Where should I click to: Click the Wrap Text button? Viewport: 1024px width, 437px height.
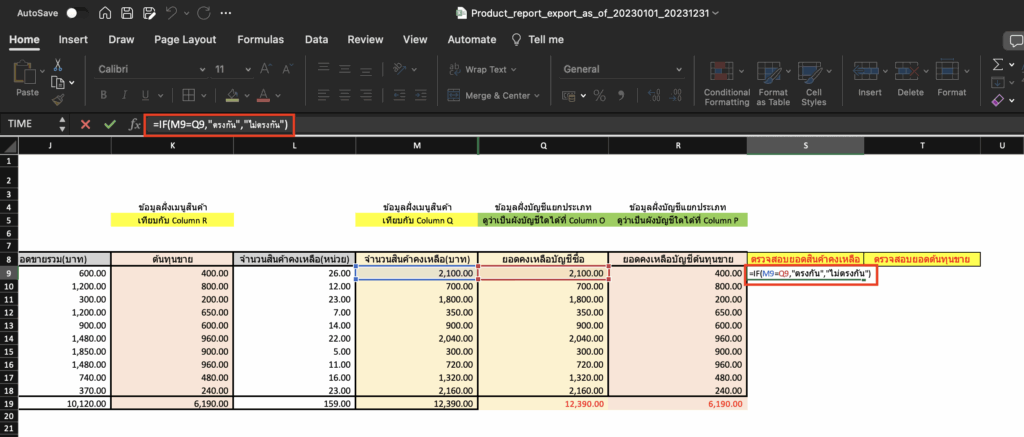[x=488, y=70]
